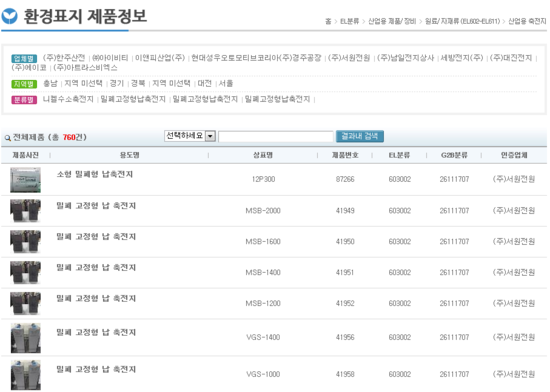550x392 pixels.
Task: Select the 서울 region filter
Action: 226,83
